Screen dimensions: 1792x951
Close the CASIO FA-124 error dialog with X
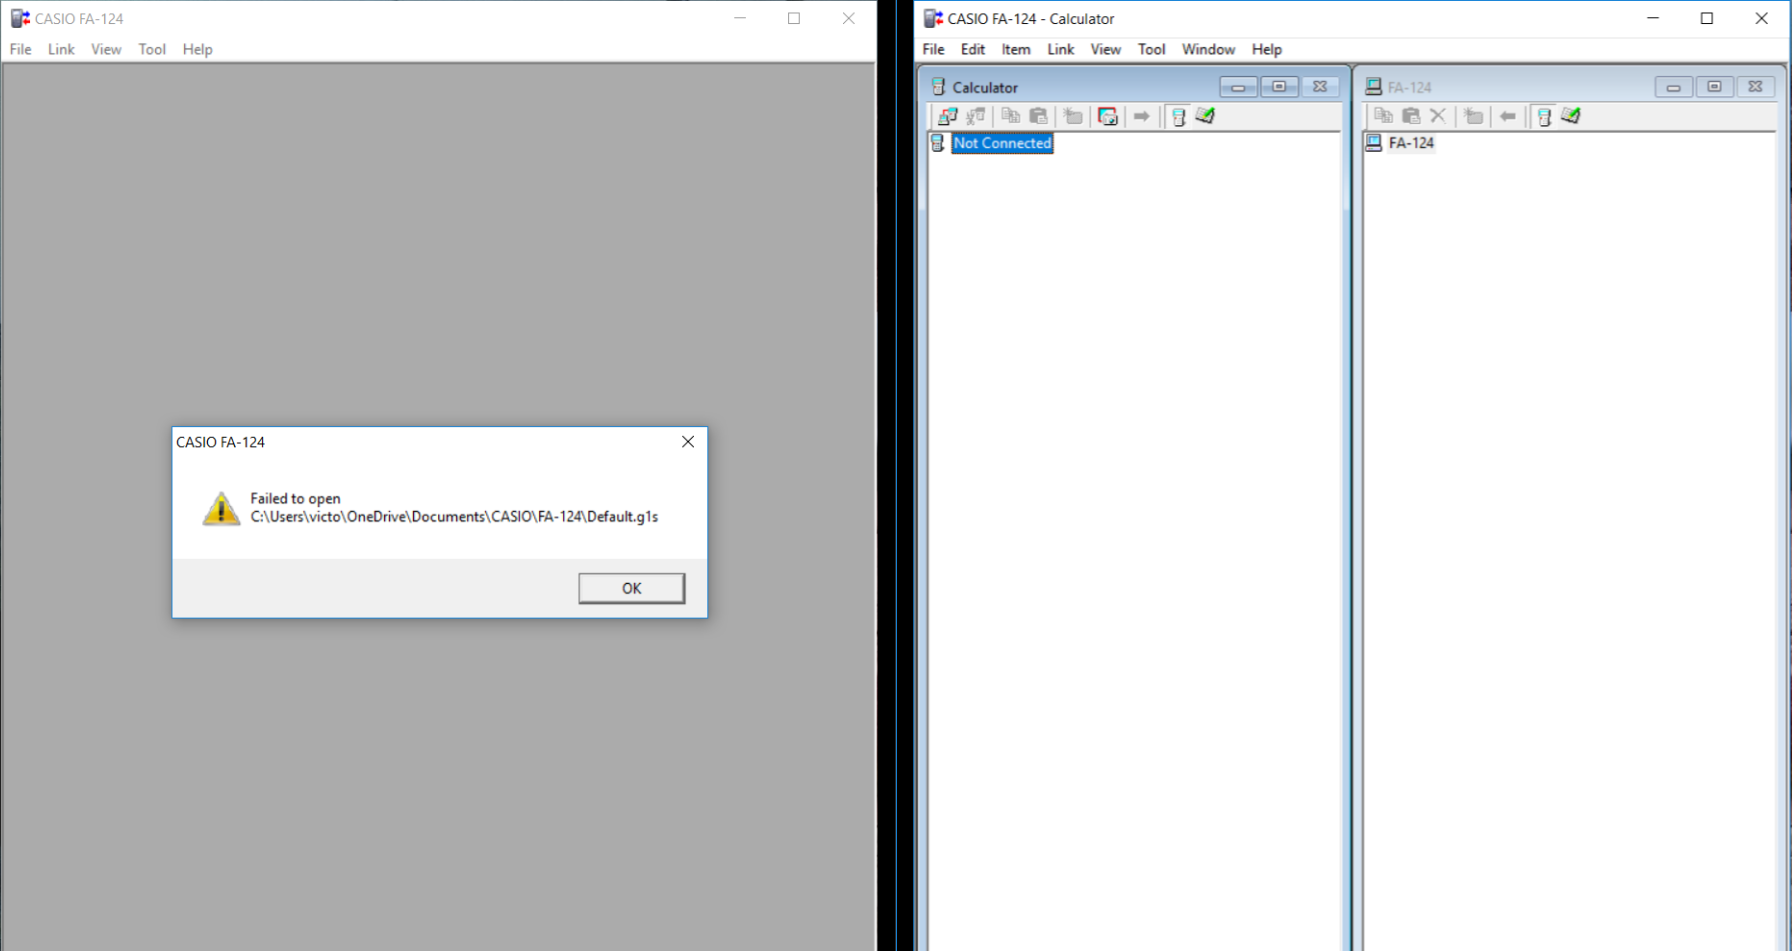688,442
